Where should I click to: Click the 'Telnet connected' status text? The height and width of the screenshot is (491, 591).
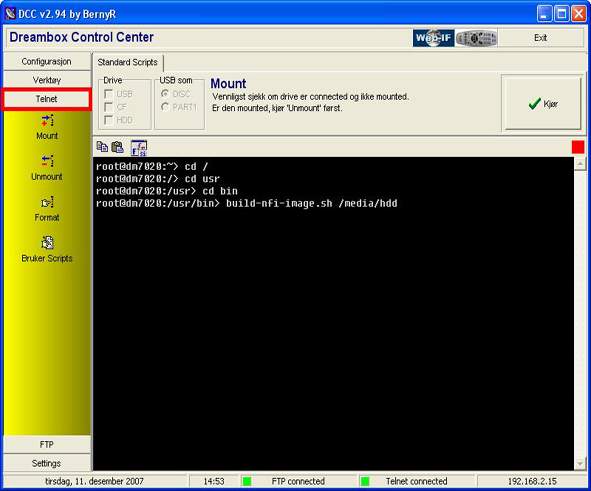pyautogui.click(x=416, y=481)
